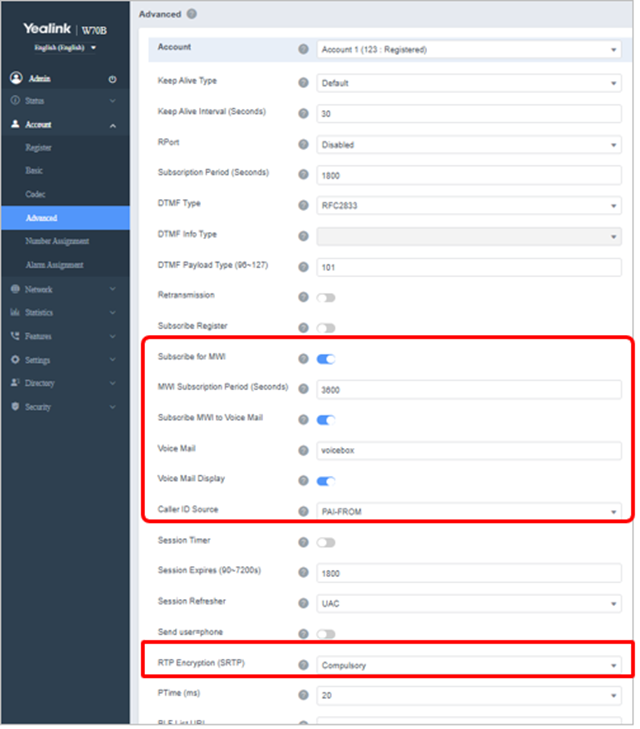Open the Codec page in sidebar
640x729 pixels.
(36, 194)
